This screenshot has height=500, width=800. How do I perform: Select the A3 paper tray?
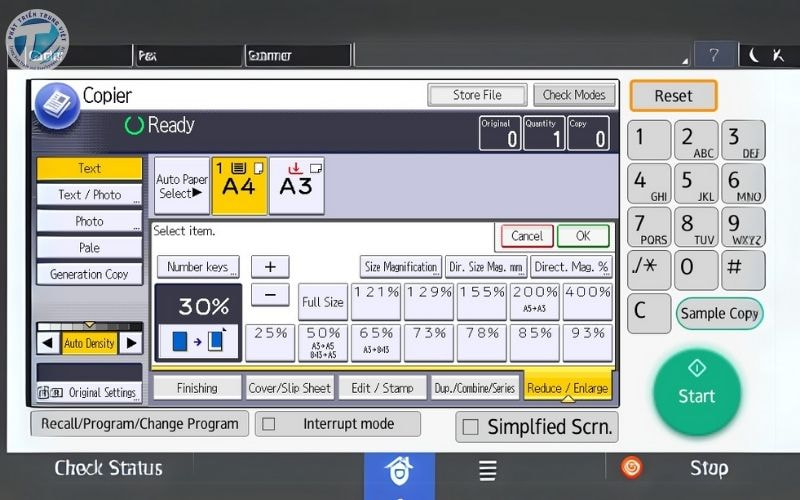(296, 185)
